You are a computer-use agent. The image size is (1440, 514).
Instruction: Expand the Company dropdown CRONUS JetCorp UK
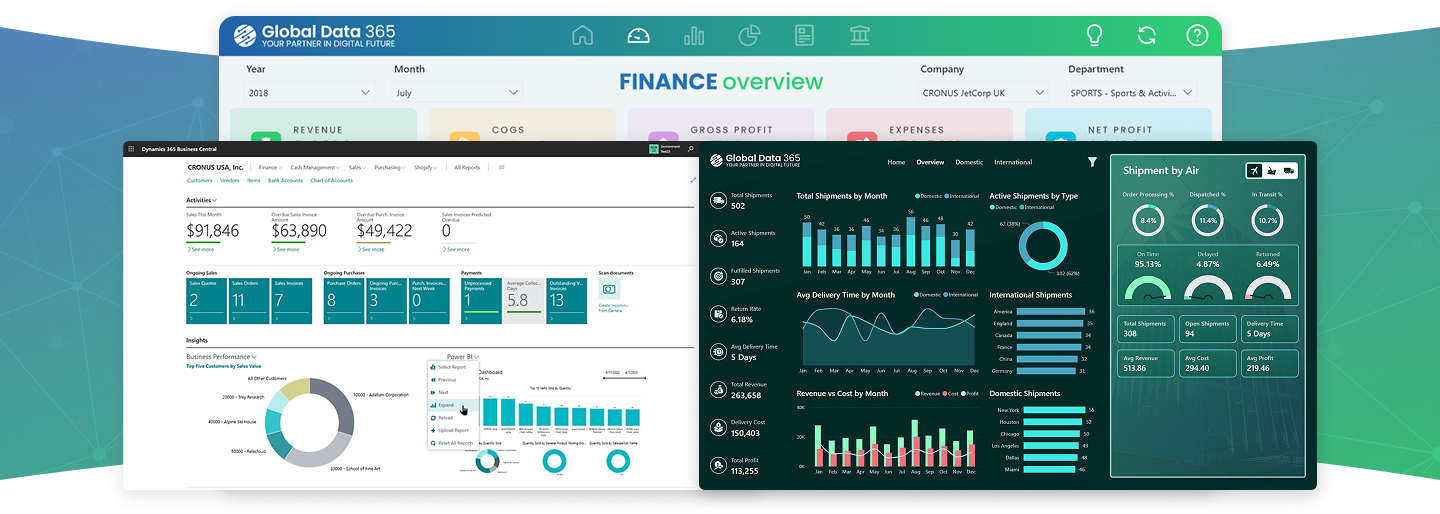point(983,93)
